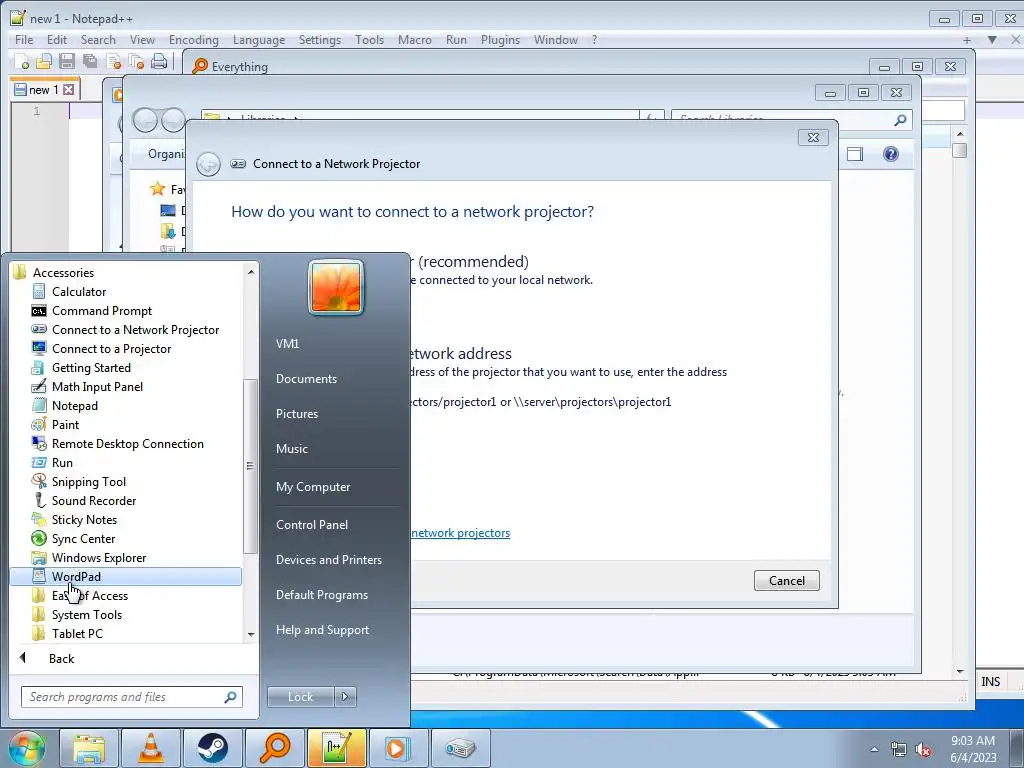Open Devices and Printers from Start menu

(328, 560)
